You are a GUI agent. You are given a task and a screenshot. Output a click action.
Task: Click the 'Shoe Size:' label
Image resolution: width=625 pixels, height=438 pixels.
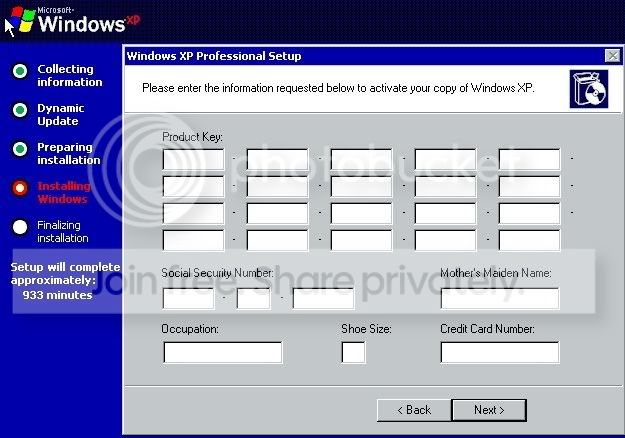(x=366, y=329)
